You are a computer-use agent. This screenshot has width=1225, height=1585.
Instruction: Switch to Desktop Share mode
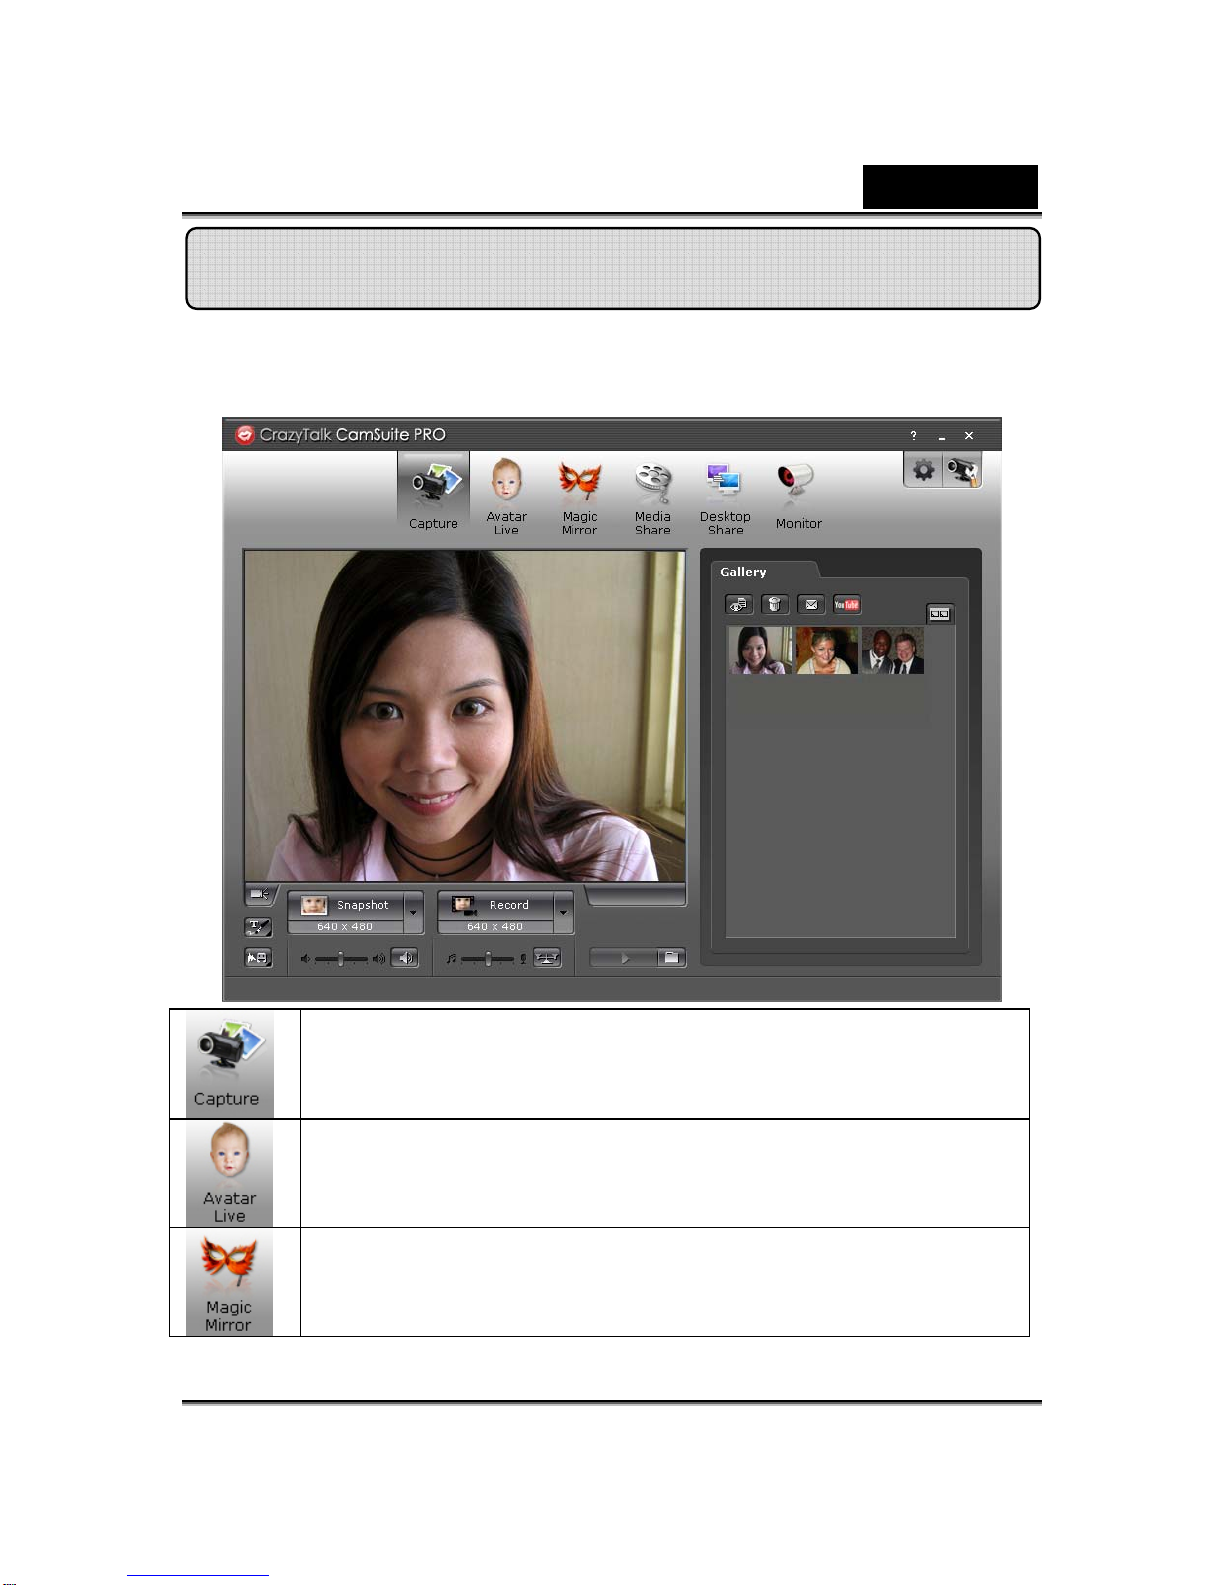[x=725, y=497]
